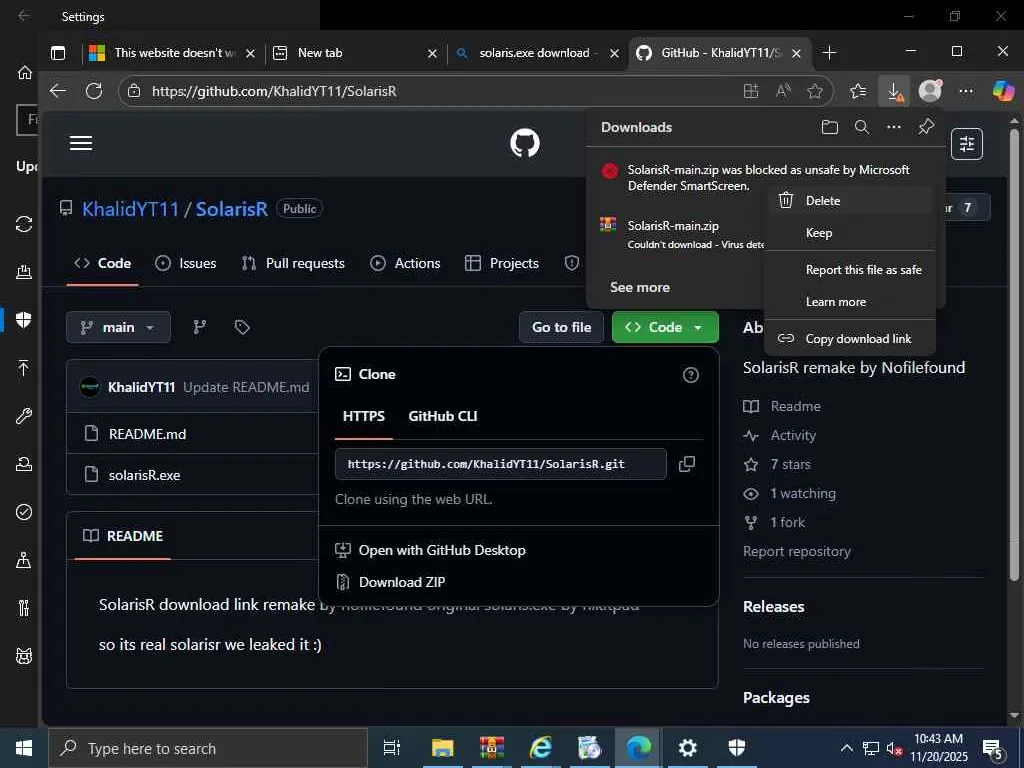Open the Issues repository tab
The image size is (1024, 768).
[x=185, y=263]
